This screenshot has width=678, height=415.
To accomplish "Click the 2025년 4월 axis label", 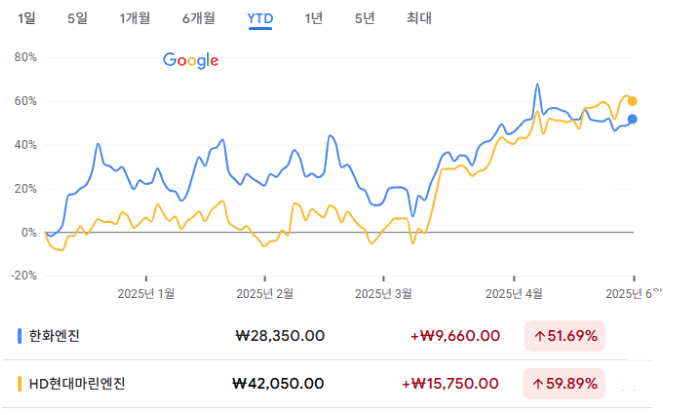I will [x=514, y=294].
